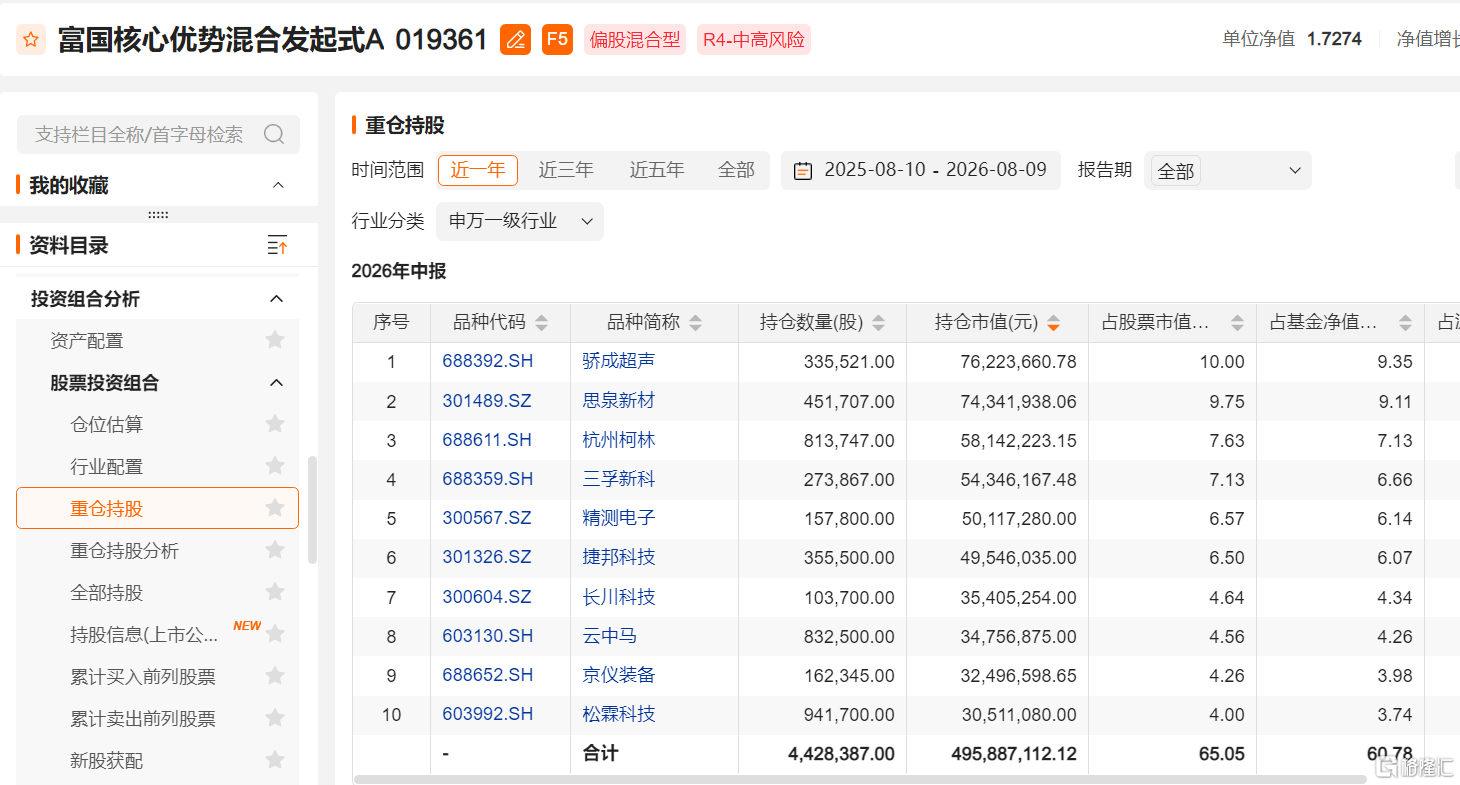1460x785 pixels.
Task: Select 全部 time range
Action: (736, 170)
